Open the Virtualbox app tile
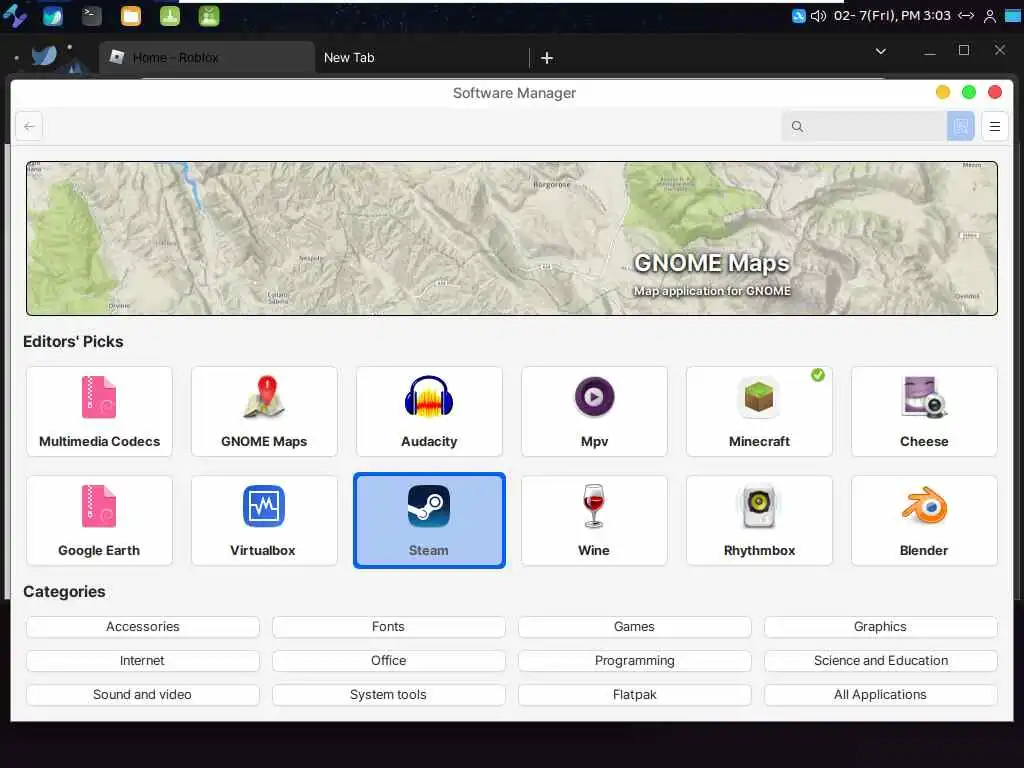Screen dimensions: 1024x768 coord(264,520)
